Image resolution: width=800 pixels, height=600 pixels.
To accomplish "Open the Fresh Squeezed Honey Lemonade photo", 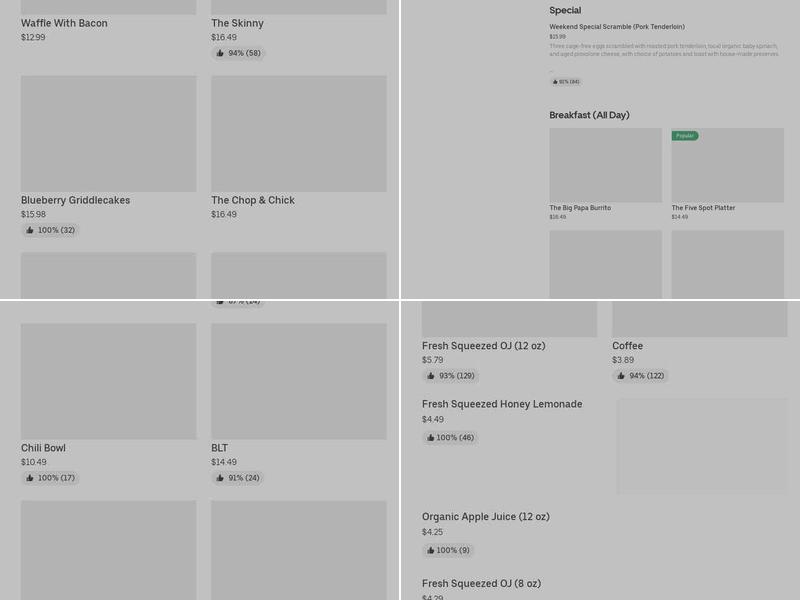I will [702, 446].
